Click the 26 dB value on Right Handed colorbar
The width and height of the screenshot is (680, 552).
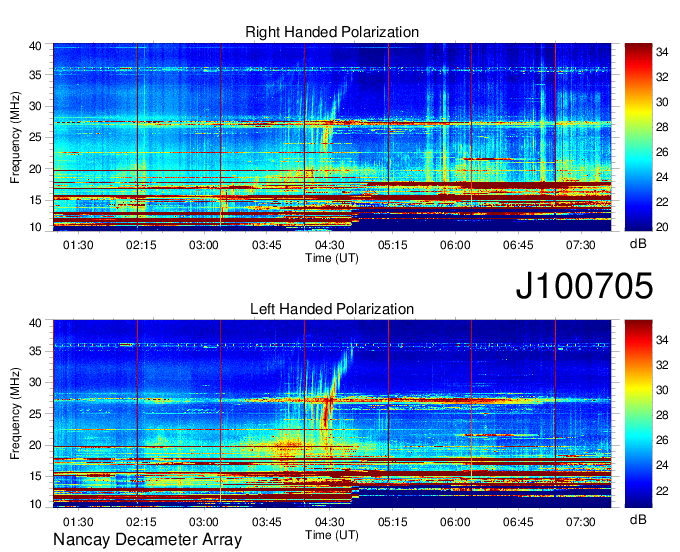tap(662, 152)
